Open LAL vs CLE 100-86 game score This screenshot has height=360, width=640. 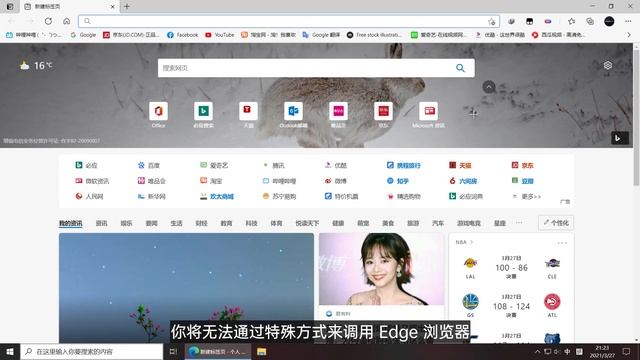click(x=511, y=268)
